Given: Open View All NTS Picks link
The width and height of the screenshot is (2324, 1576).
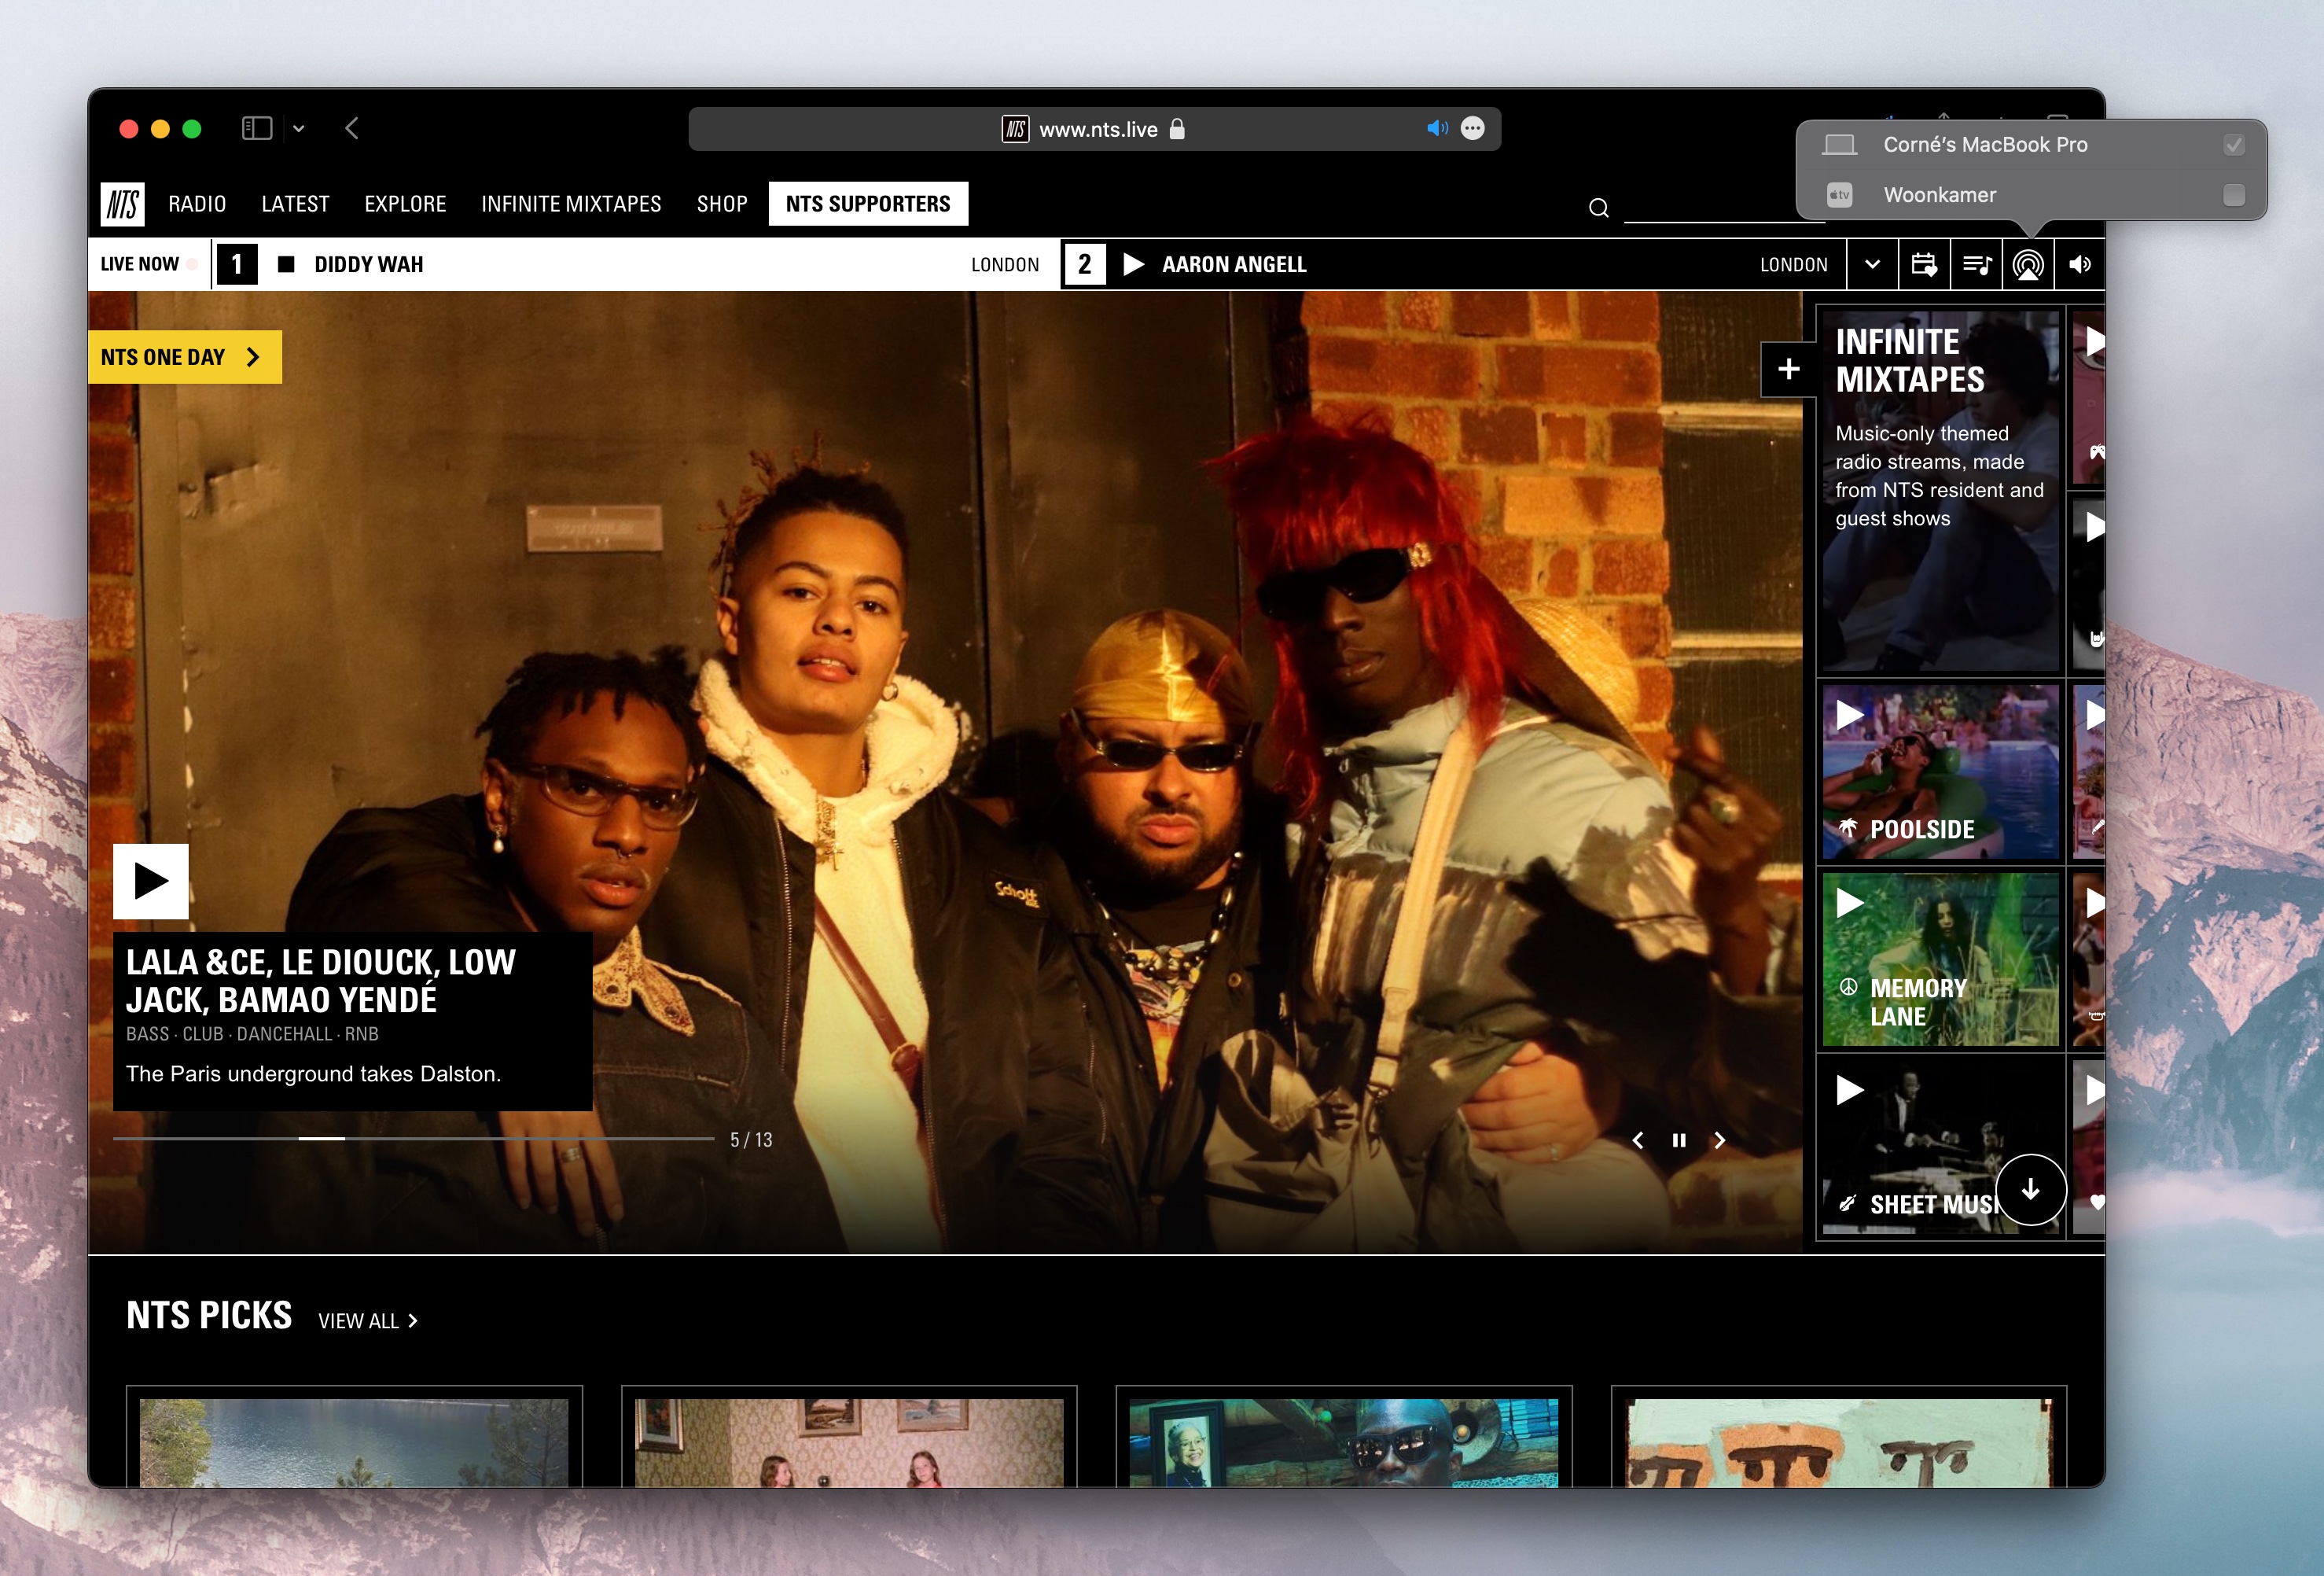Looking at the screenshot, I should 367,1321.
